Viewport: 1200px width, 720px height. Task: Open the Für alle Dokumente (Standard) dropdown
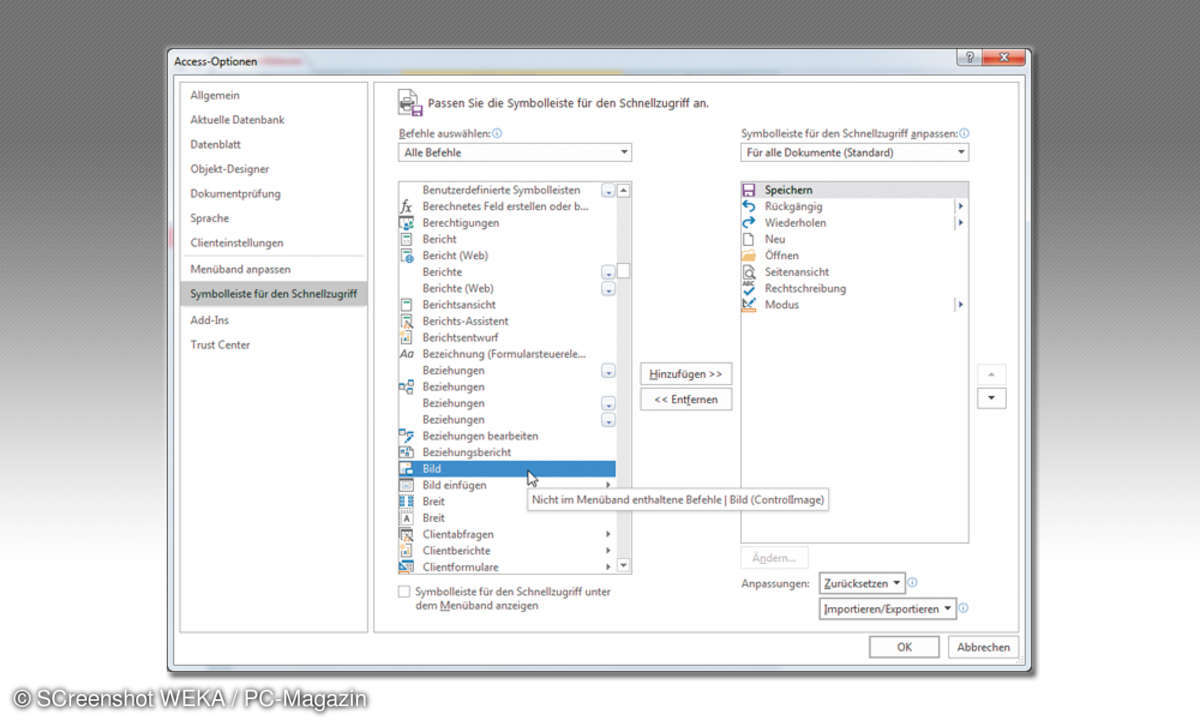(855, 153)
